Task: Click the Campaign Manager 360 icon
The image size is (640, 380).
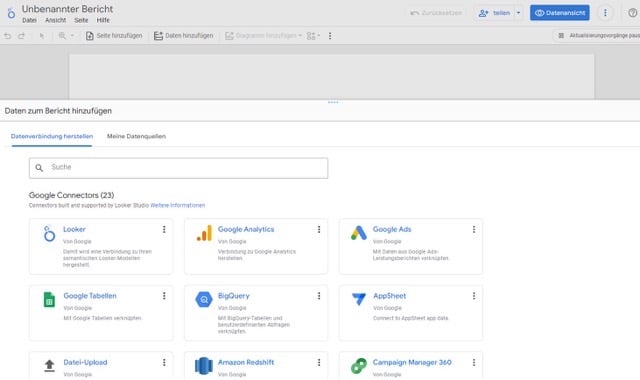Action: [x=359, y=366]
